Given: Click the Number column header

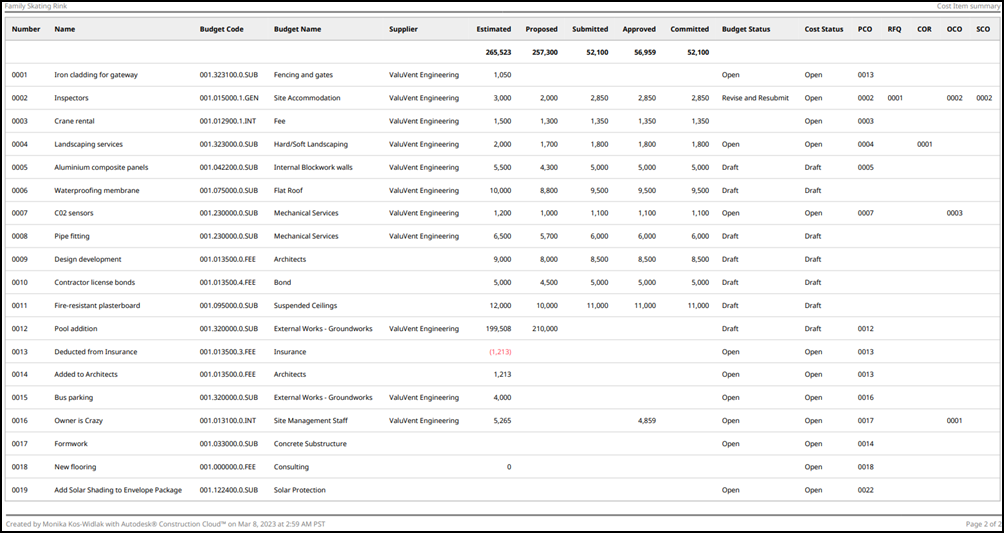Looking at the screenshot, I should tap(26, 29).
